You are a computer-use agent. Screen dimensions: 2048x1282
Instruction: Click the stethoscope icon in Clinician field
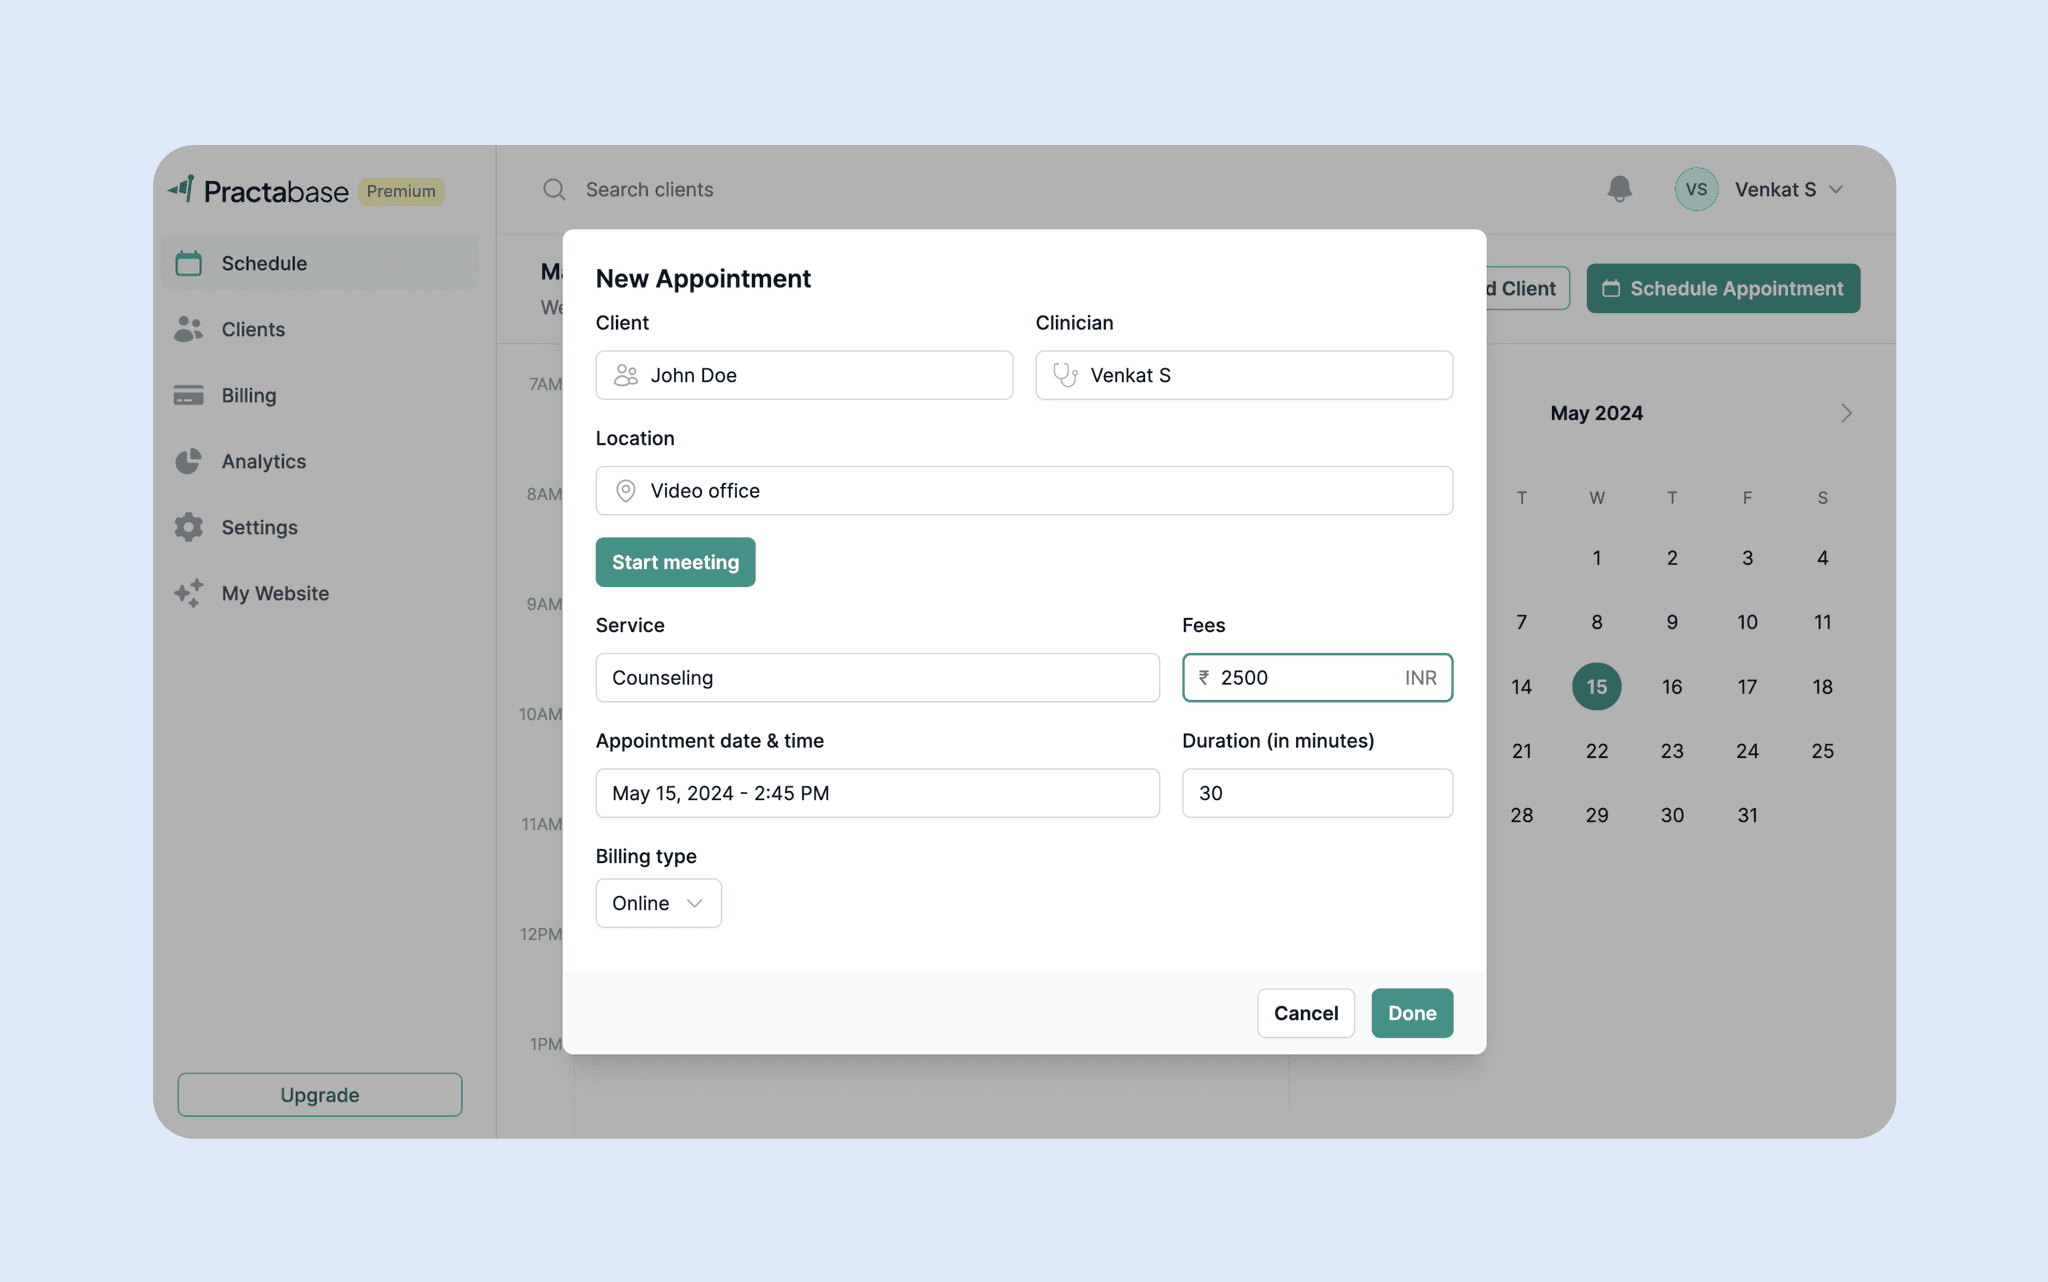1065,375
